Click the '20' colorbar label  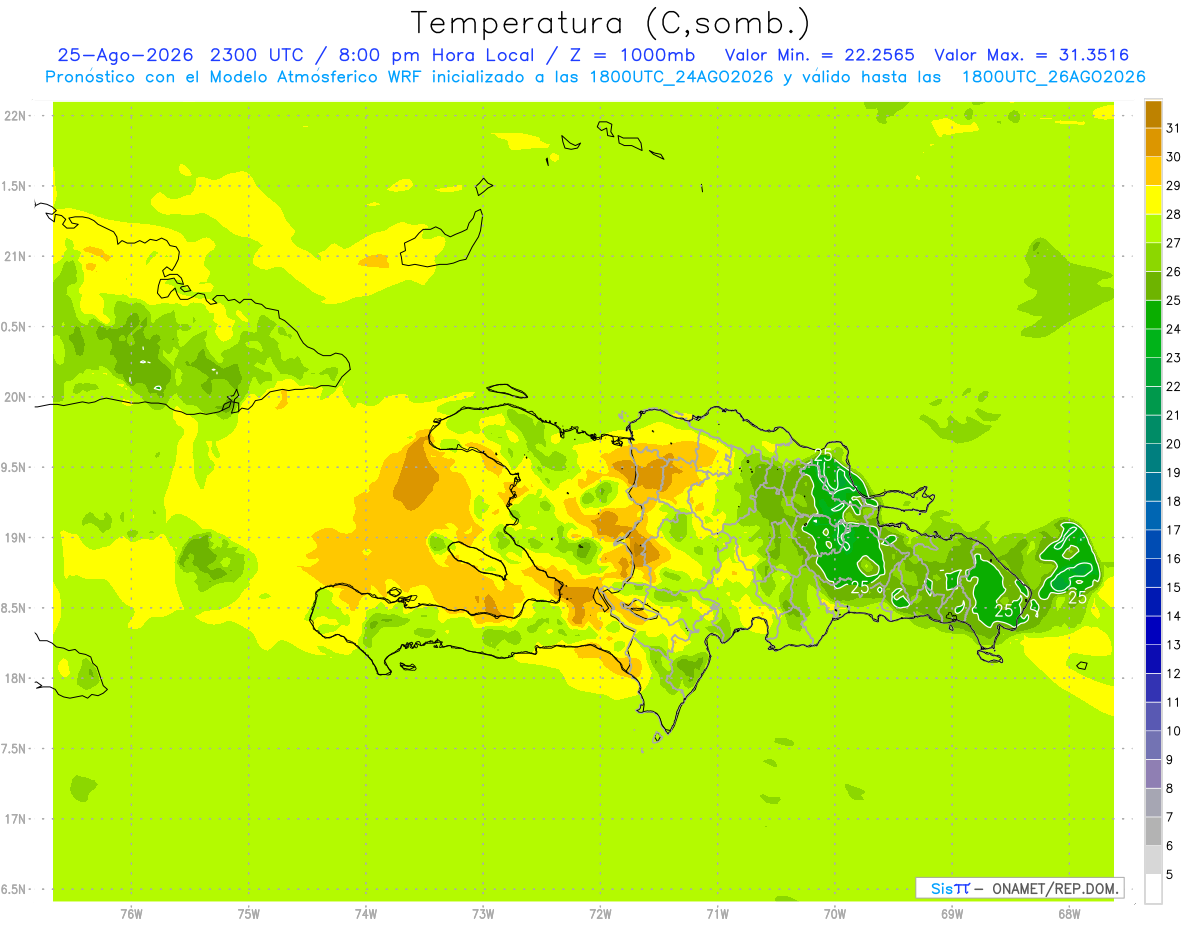point(1174,444)
